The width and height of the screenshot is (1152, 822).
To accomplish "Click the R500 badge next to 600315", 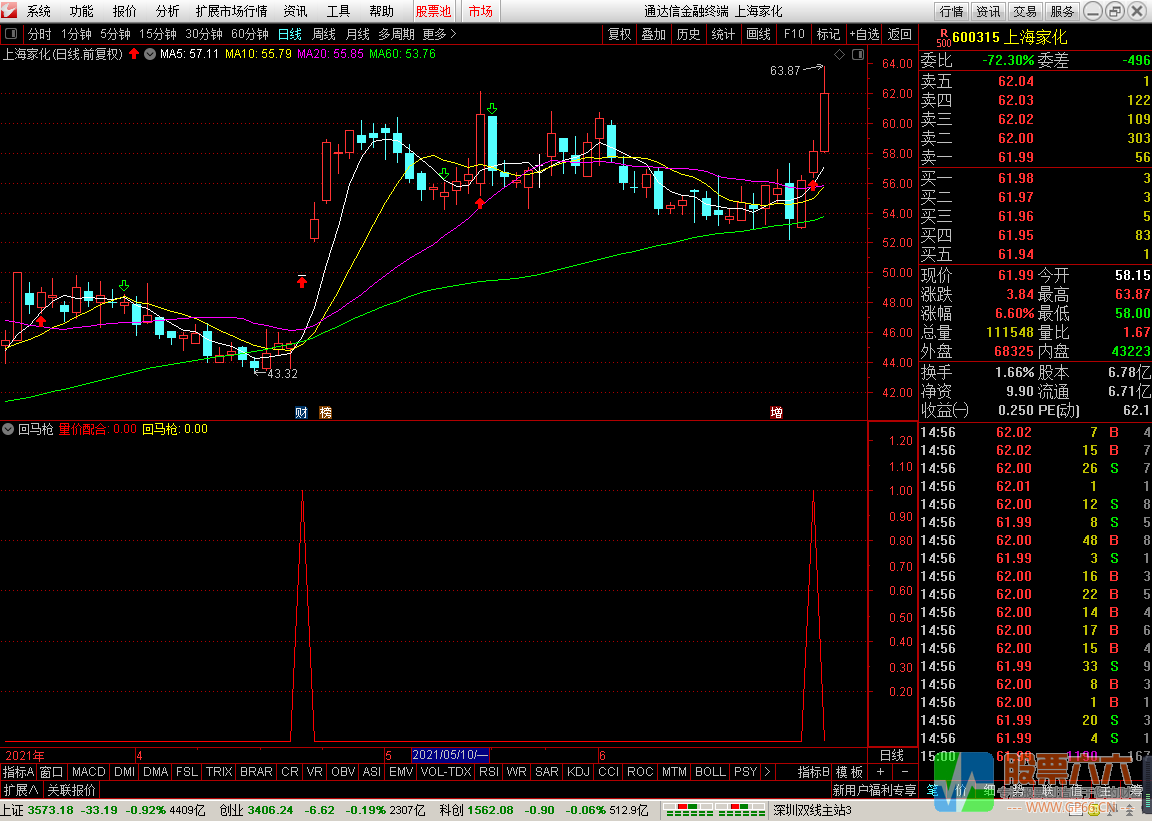I will click(x=943, y=37).
